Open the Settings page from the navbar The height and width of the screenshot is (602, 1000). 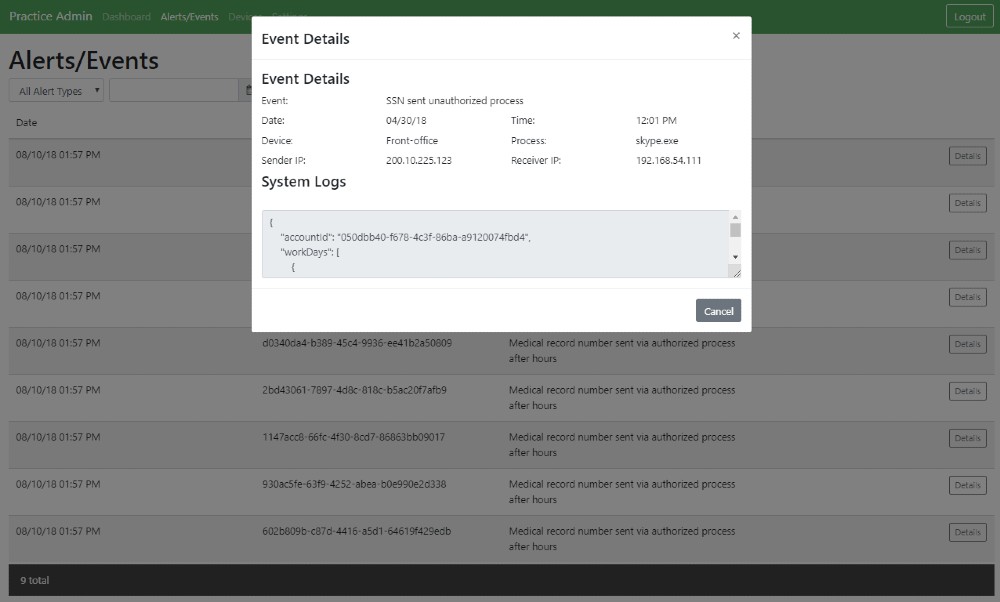click(291, 16)
